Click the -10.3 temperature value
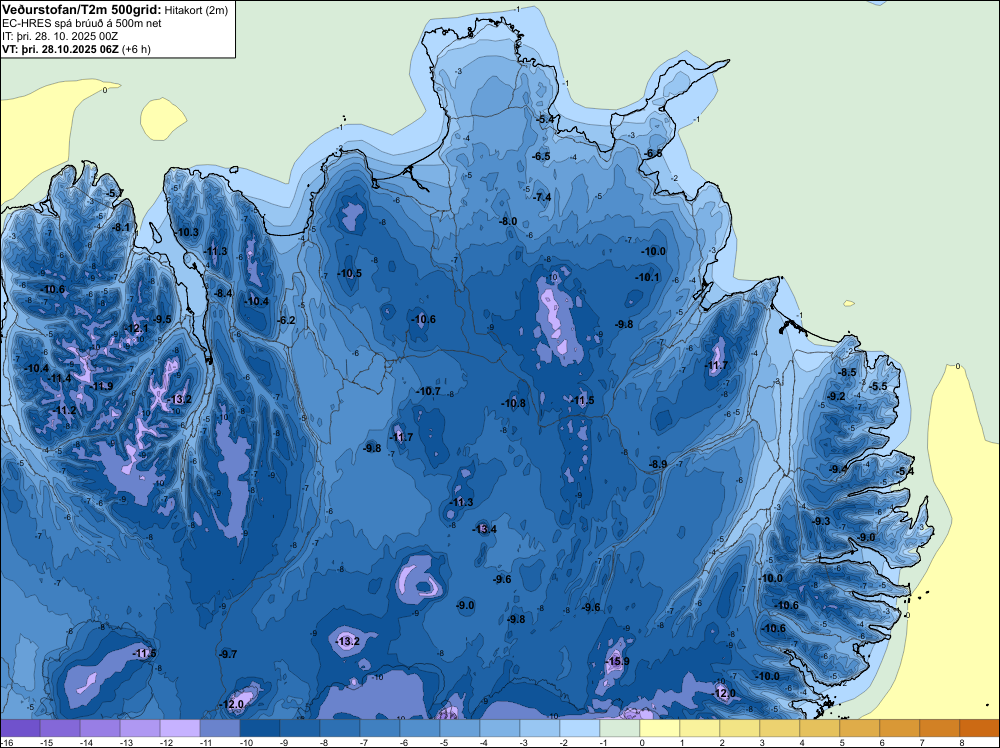Screen dimensions: 1000x748 (x=187, y=232)
